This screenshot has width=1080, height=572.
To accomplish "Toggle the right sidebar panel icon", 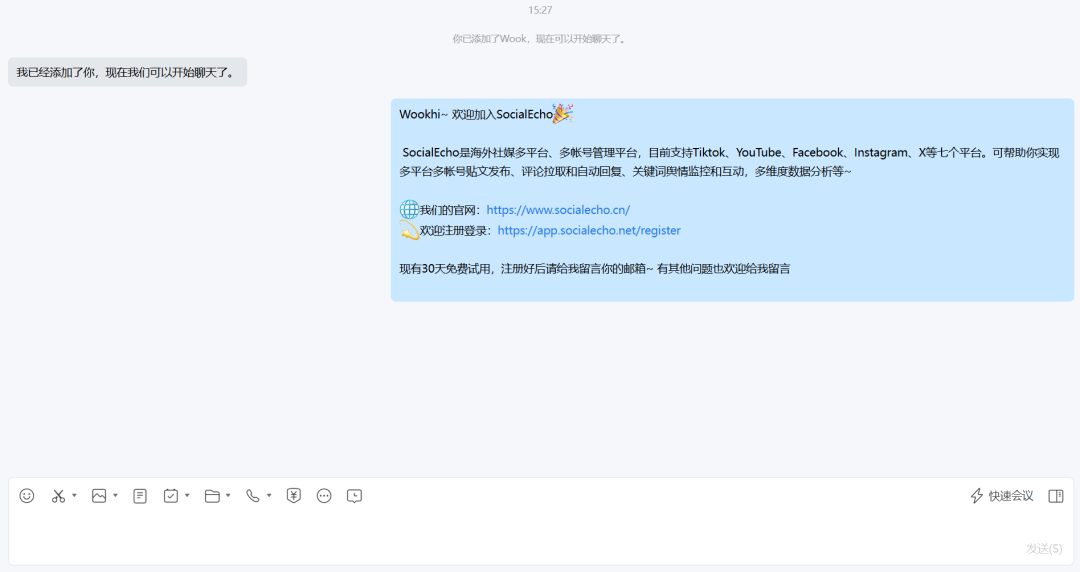I will 1056,496.
